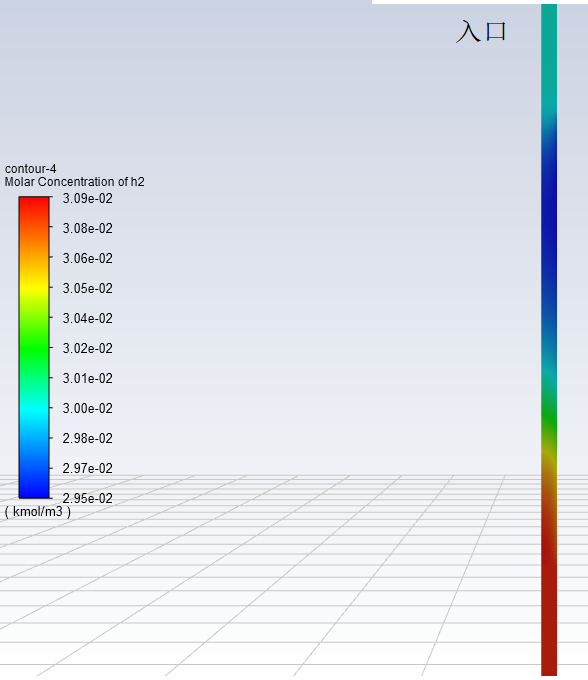The width and height of the screenshot is (588, 680).
Task: Click the contour-4 legend title
Action: (30, 169)
